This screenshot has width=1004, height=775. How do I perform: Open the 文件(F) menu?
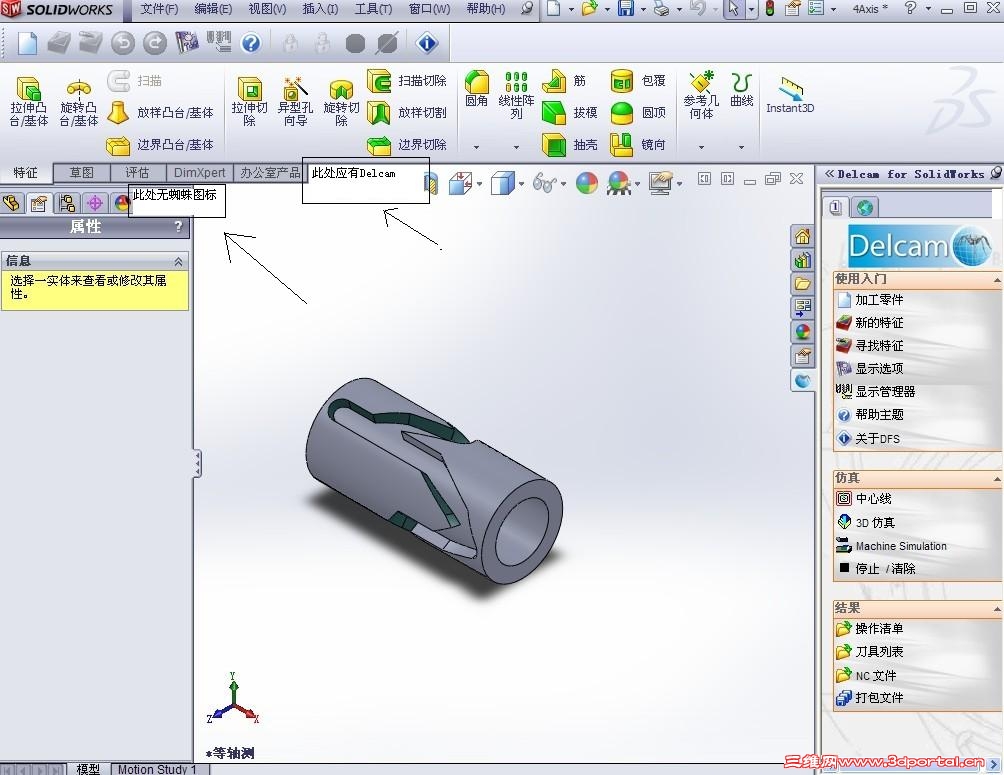(159, 9)
